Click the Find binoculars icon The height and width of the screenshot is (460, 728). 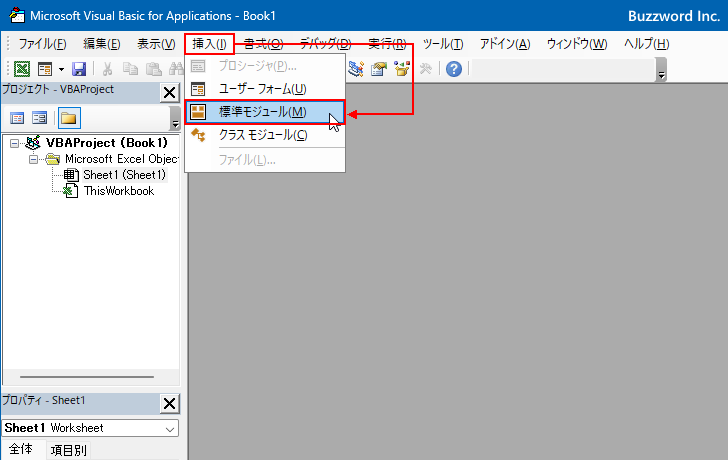pos(176,69)
